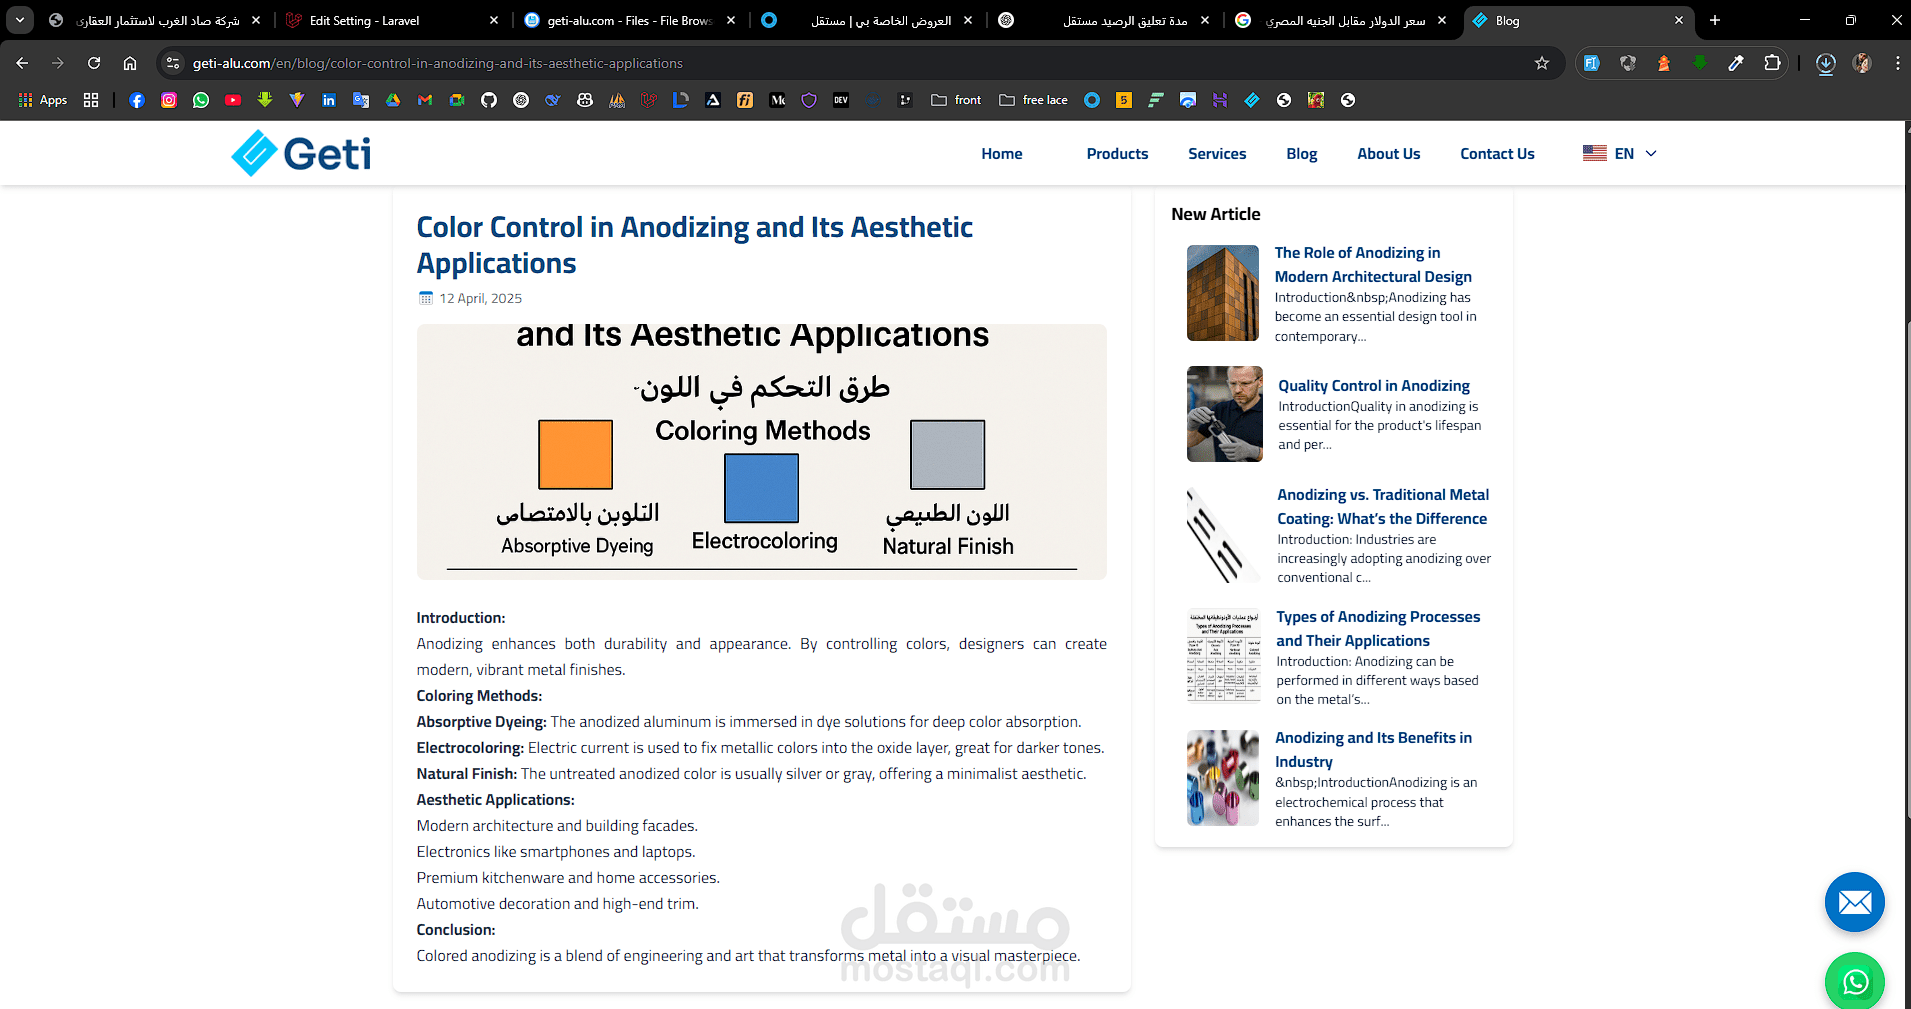
Task: Open the ChatGPT bookmark
Action: point(521,100)
